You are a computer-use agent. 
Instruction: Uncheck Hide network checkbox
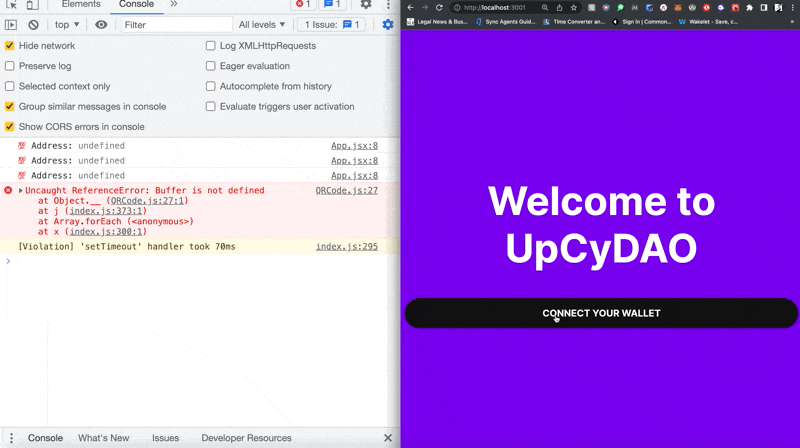[x=10, y=46]
